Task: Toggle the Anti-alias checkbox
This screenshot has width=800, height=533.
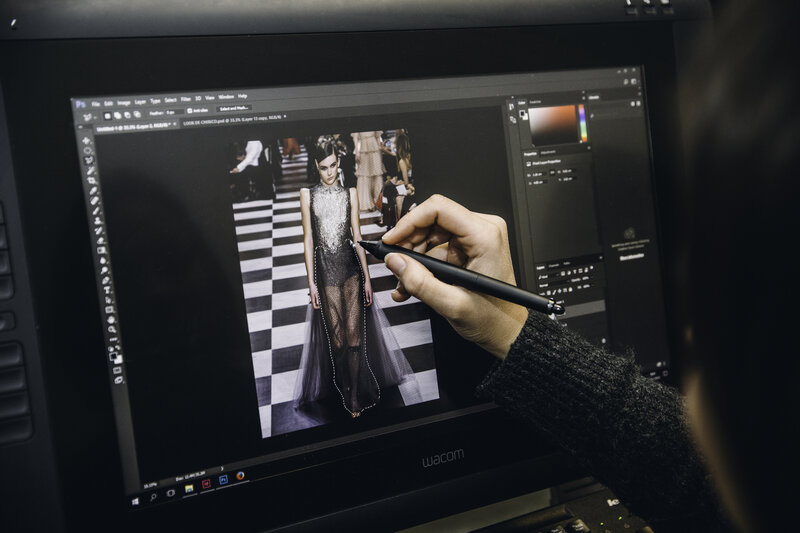Action: point(190,111)
